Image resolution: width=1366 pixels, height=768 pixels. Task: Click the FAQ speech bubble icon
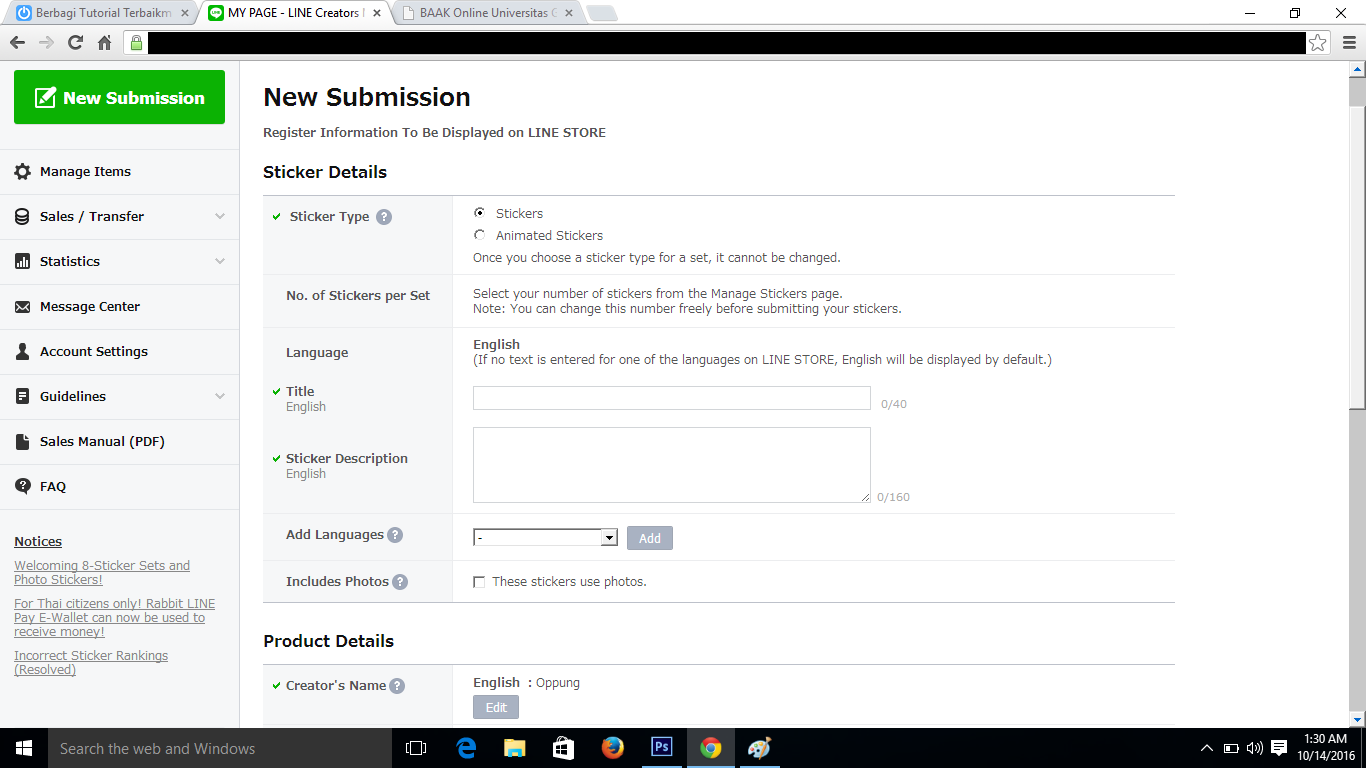pyautogui.click(x=22, y=487)
